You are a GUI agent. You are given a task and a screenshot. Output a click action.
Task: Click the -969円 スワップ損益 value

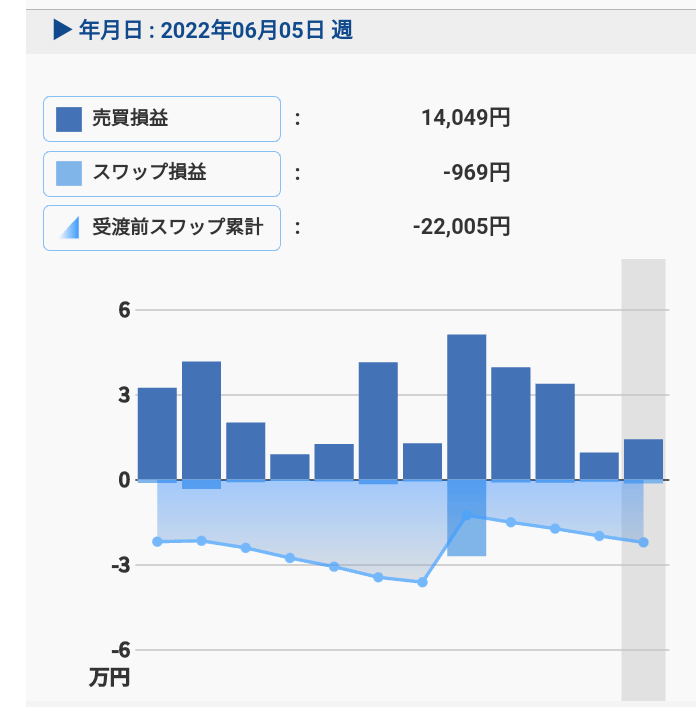click(476, 173)
